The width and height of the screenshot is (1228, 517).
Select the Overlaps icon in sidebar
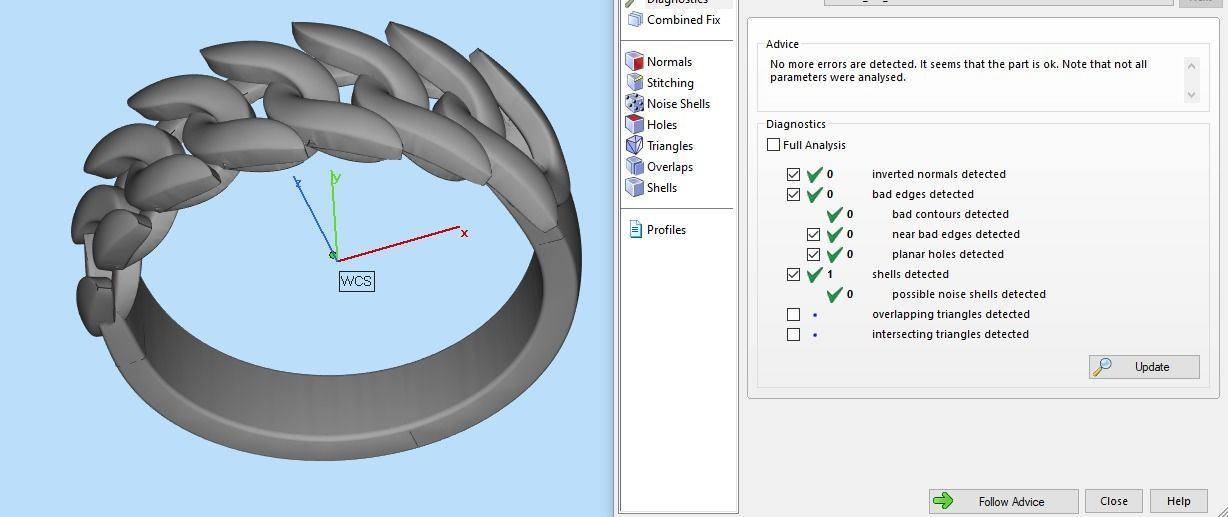[x=634, y=167]
